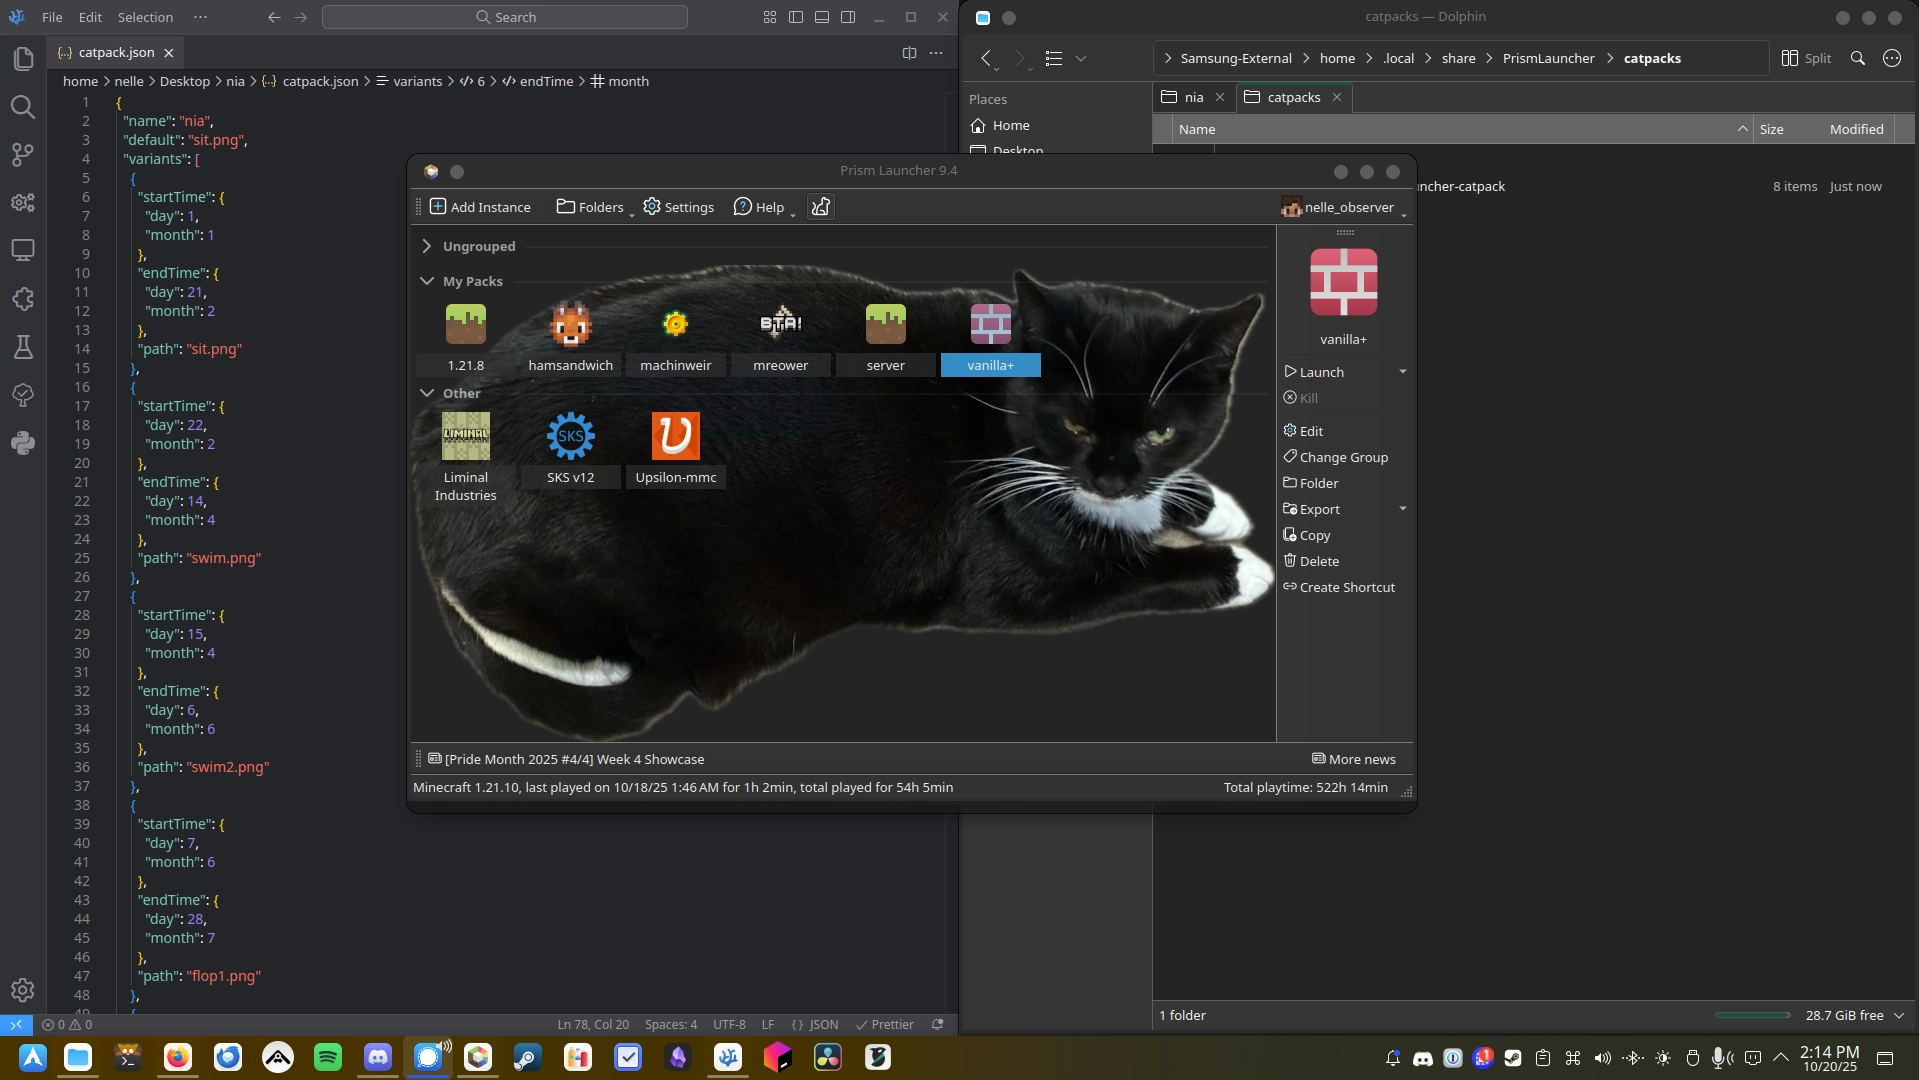
Task: Open More news link
Action: point(1353,759)
